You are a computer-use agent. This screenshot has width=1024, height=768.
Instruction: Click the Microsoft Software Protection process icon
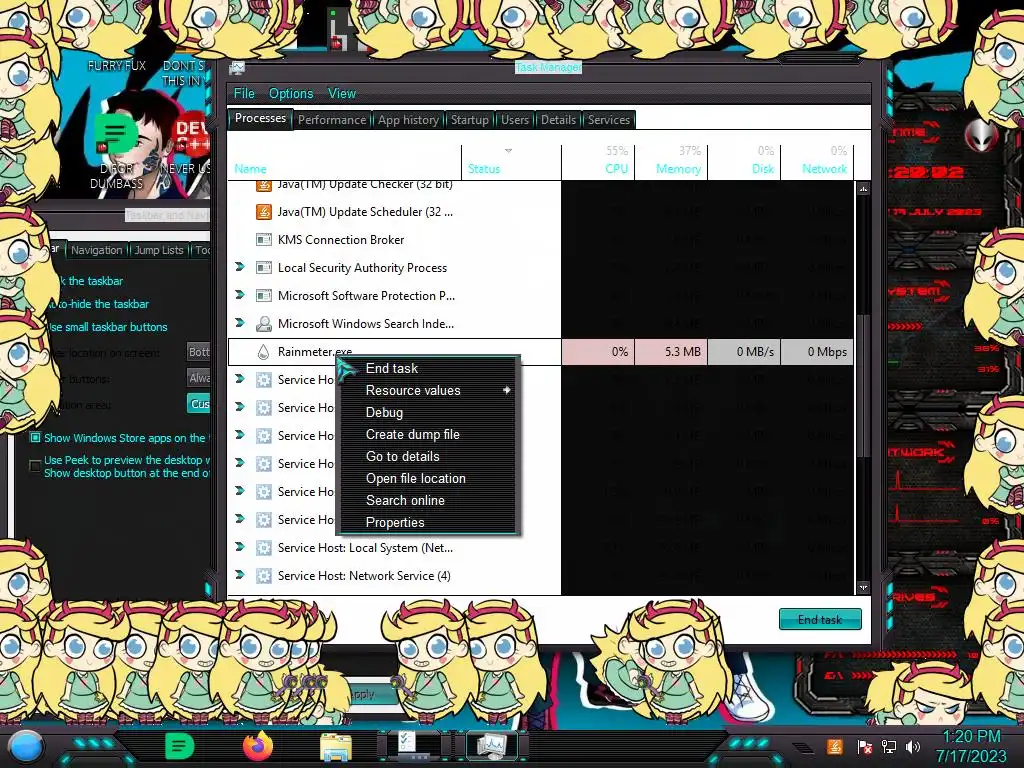263,296
